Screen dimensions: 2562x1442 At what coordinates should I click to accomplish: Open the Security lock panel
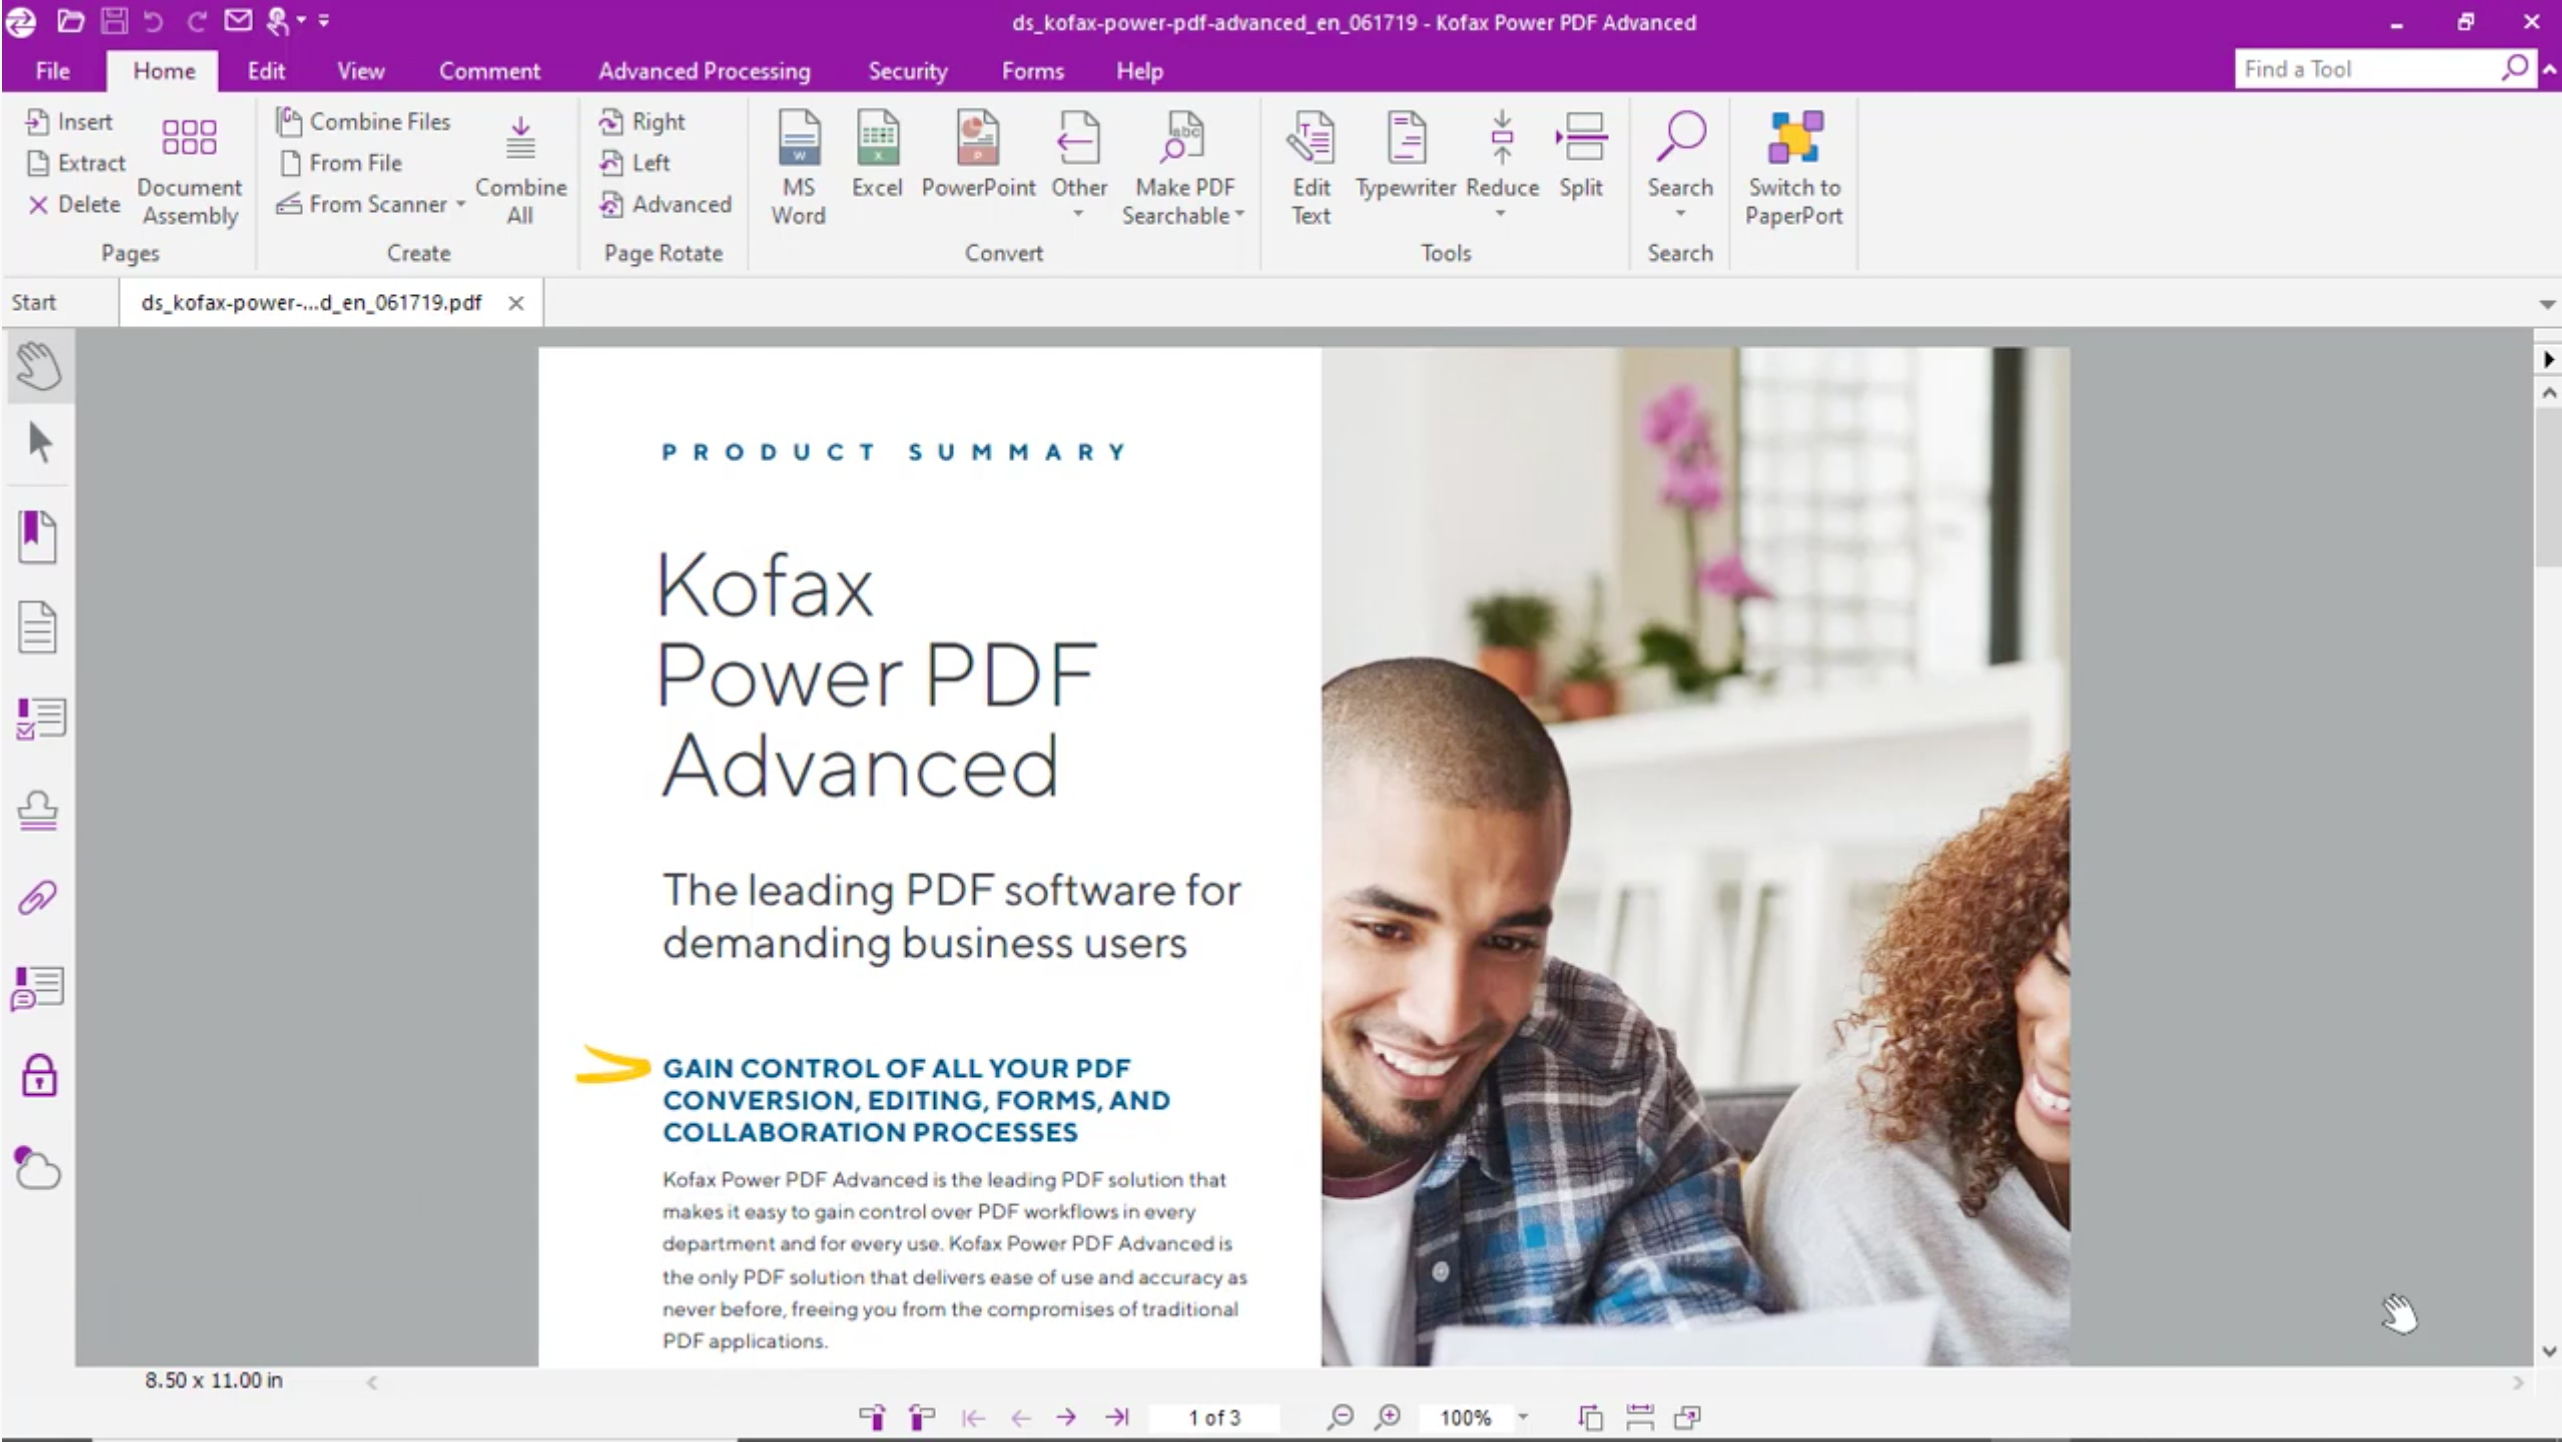click(x=39, y=1076)
